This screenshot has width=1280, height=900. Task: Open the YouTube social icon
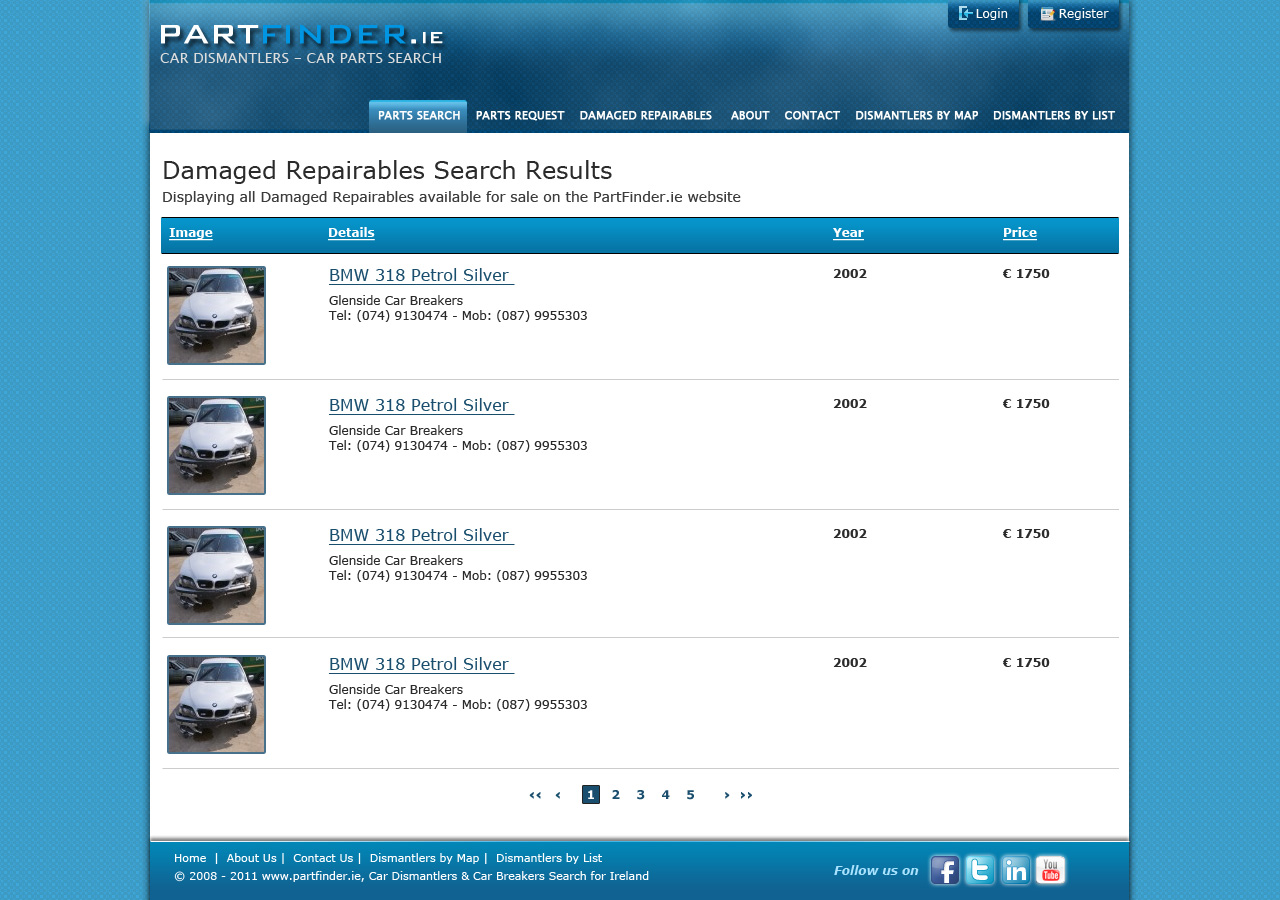(1050, 870)
